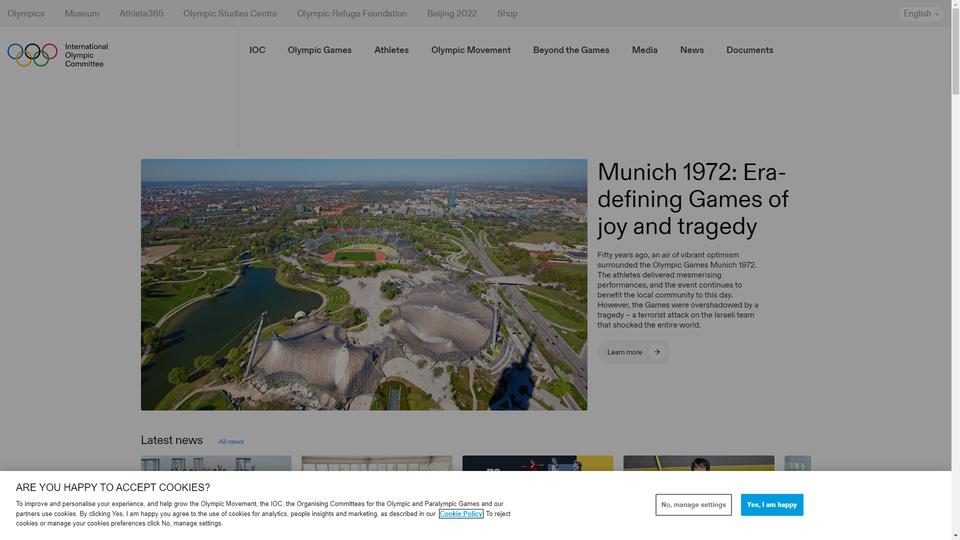Click the International Olympic Committee text
The image size is (960, 540).
tap(86, 55)
